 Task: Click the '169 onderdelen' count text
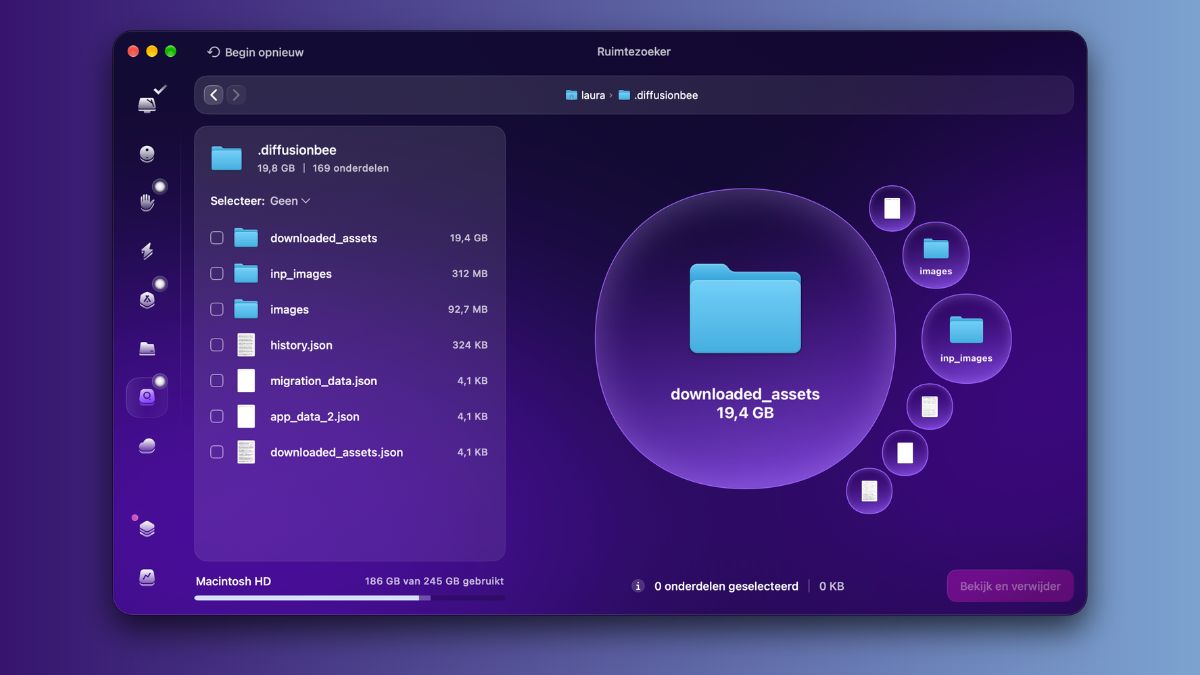[351, 168]
